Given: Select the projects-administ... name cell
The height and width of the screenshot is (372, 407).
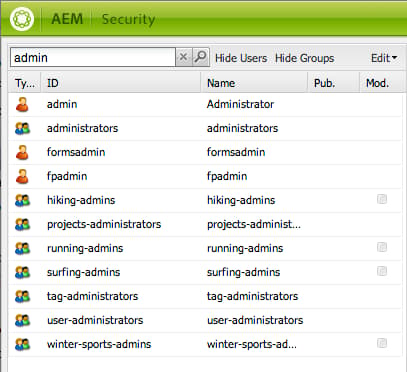Looking at the screenshot, I should click(254, 224).
